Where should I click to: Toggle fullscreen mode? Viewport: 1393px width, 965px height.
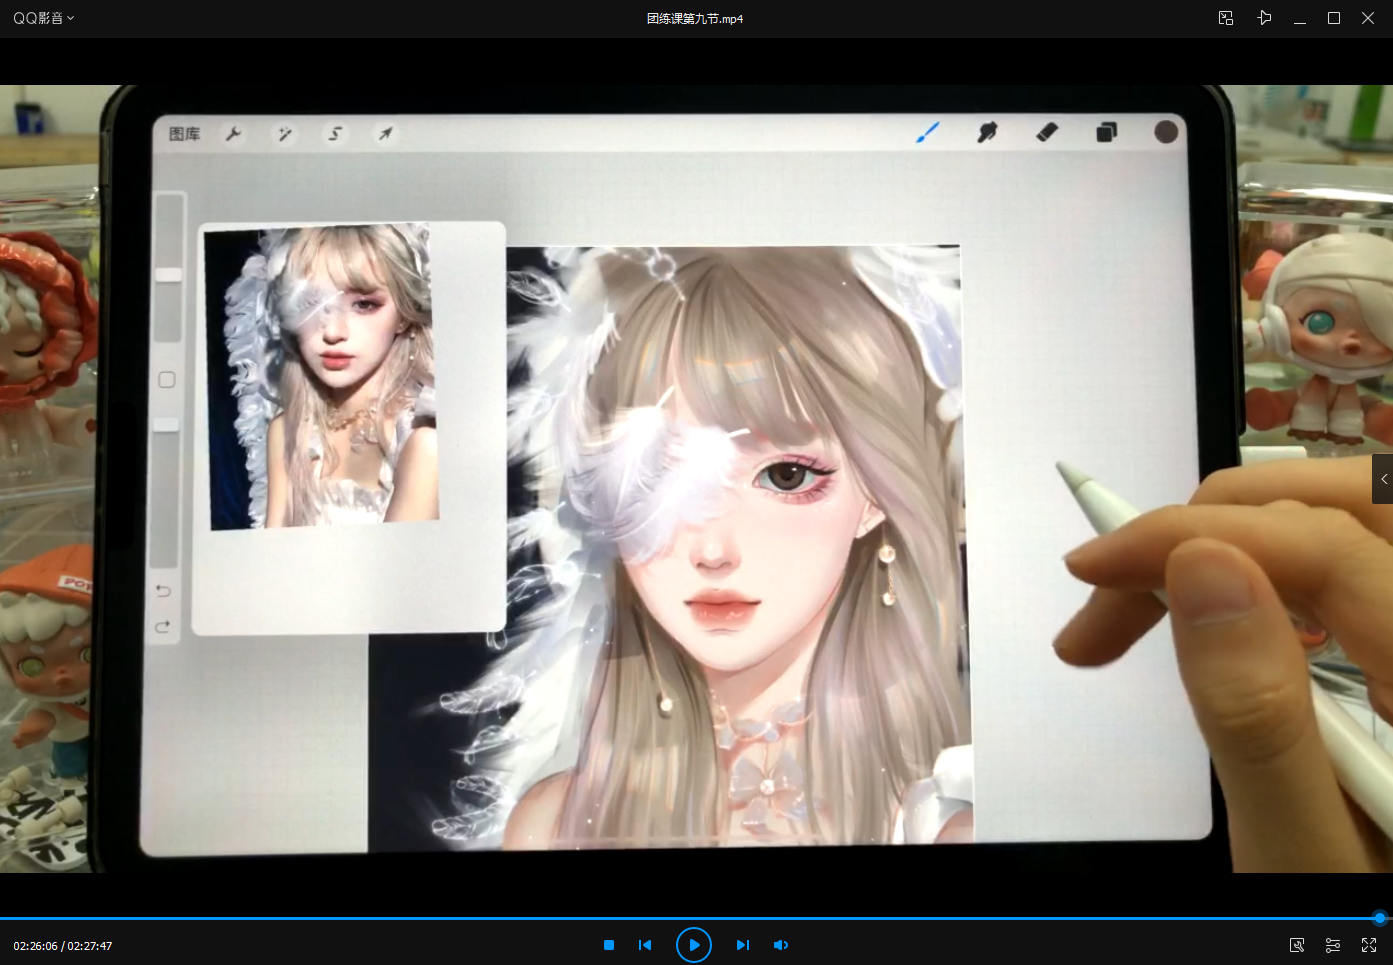(1369, 945)
